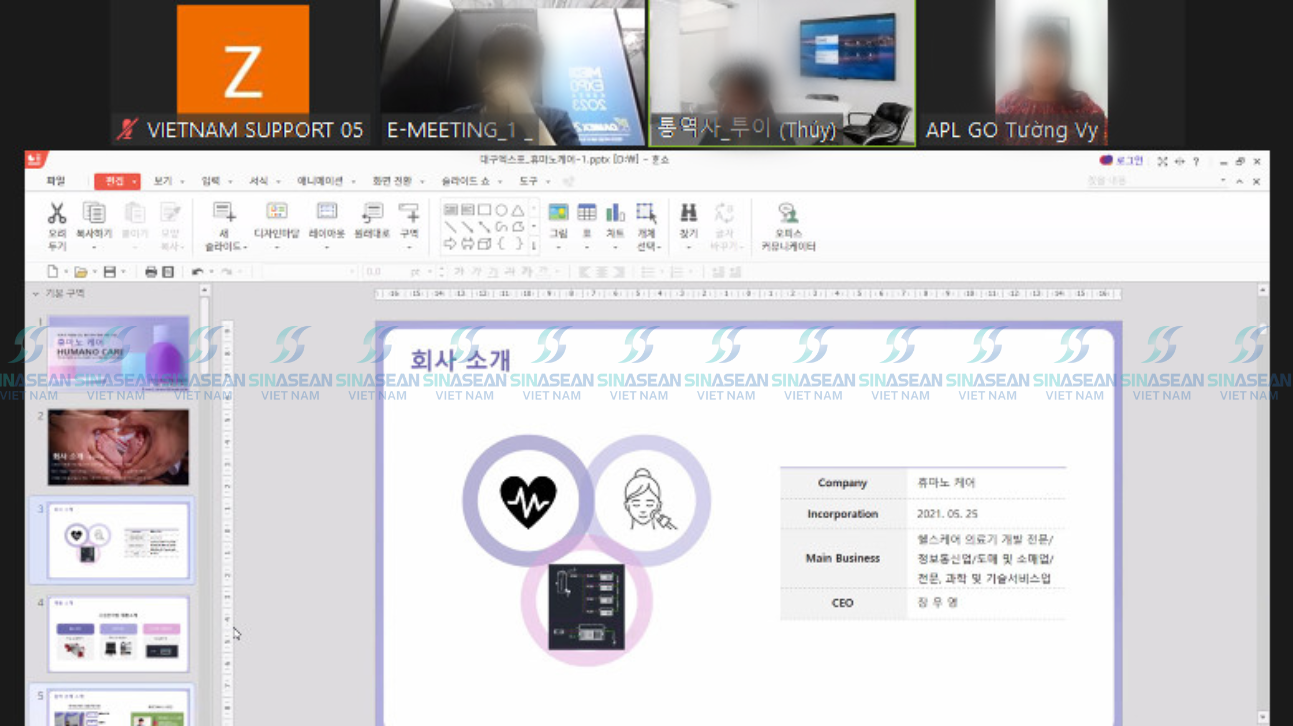Click the heart pulse graphic on slide
The height and width of the screenshot is (726, 1293).
(527, 501)
